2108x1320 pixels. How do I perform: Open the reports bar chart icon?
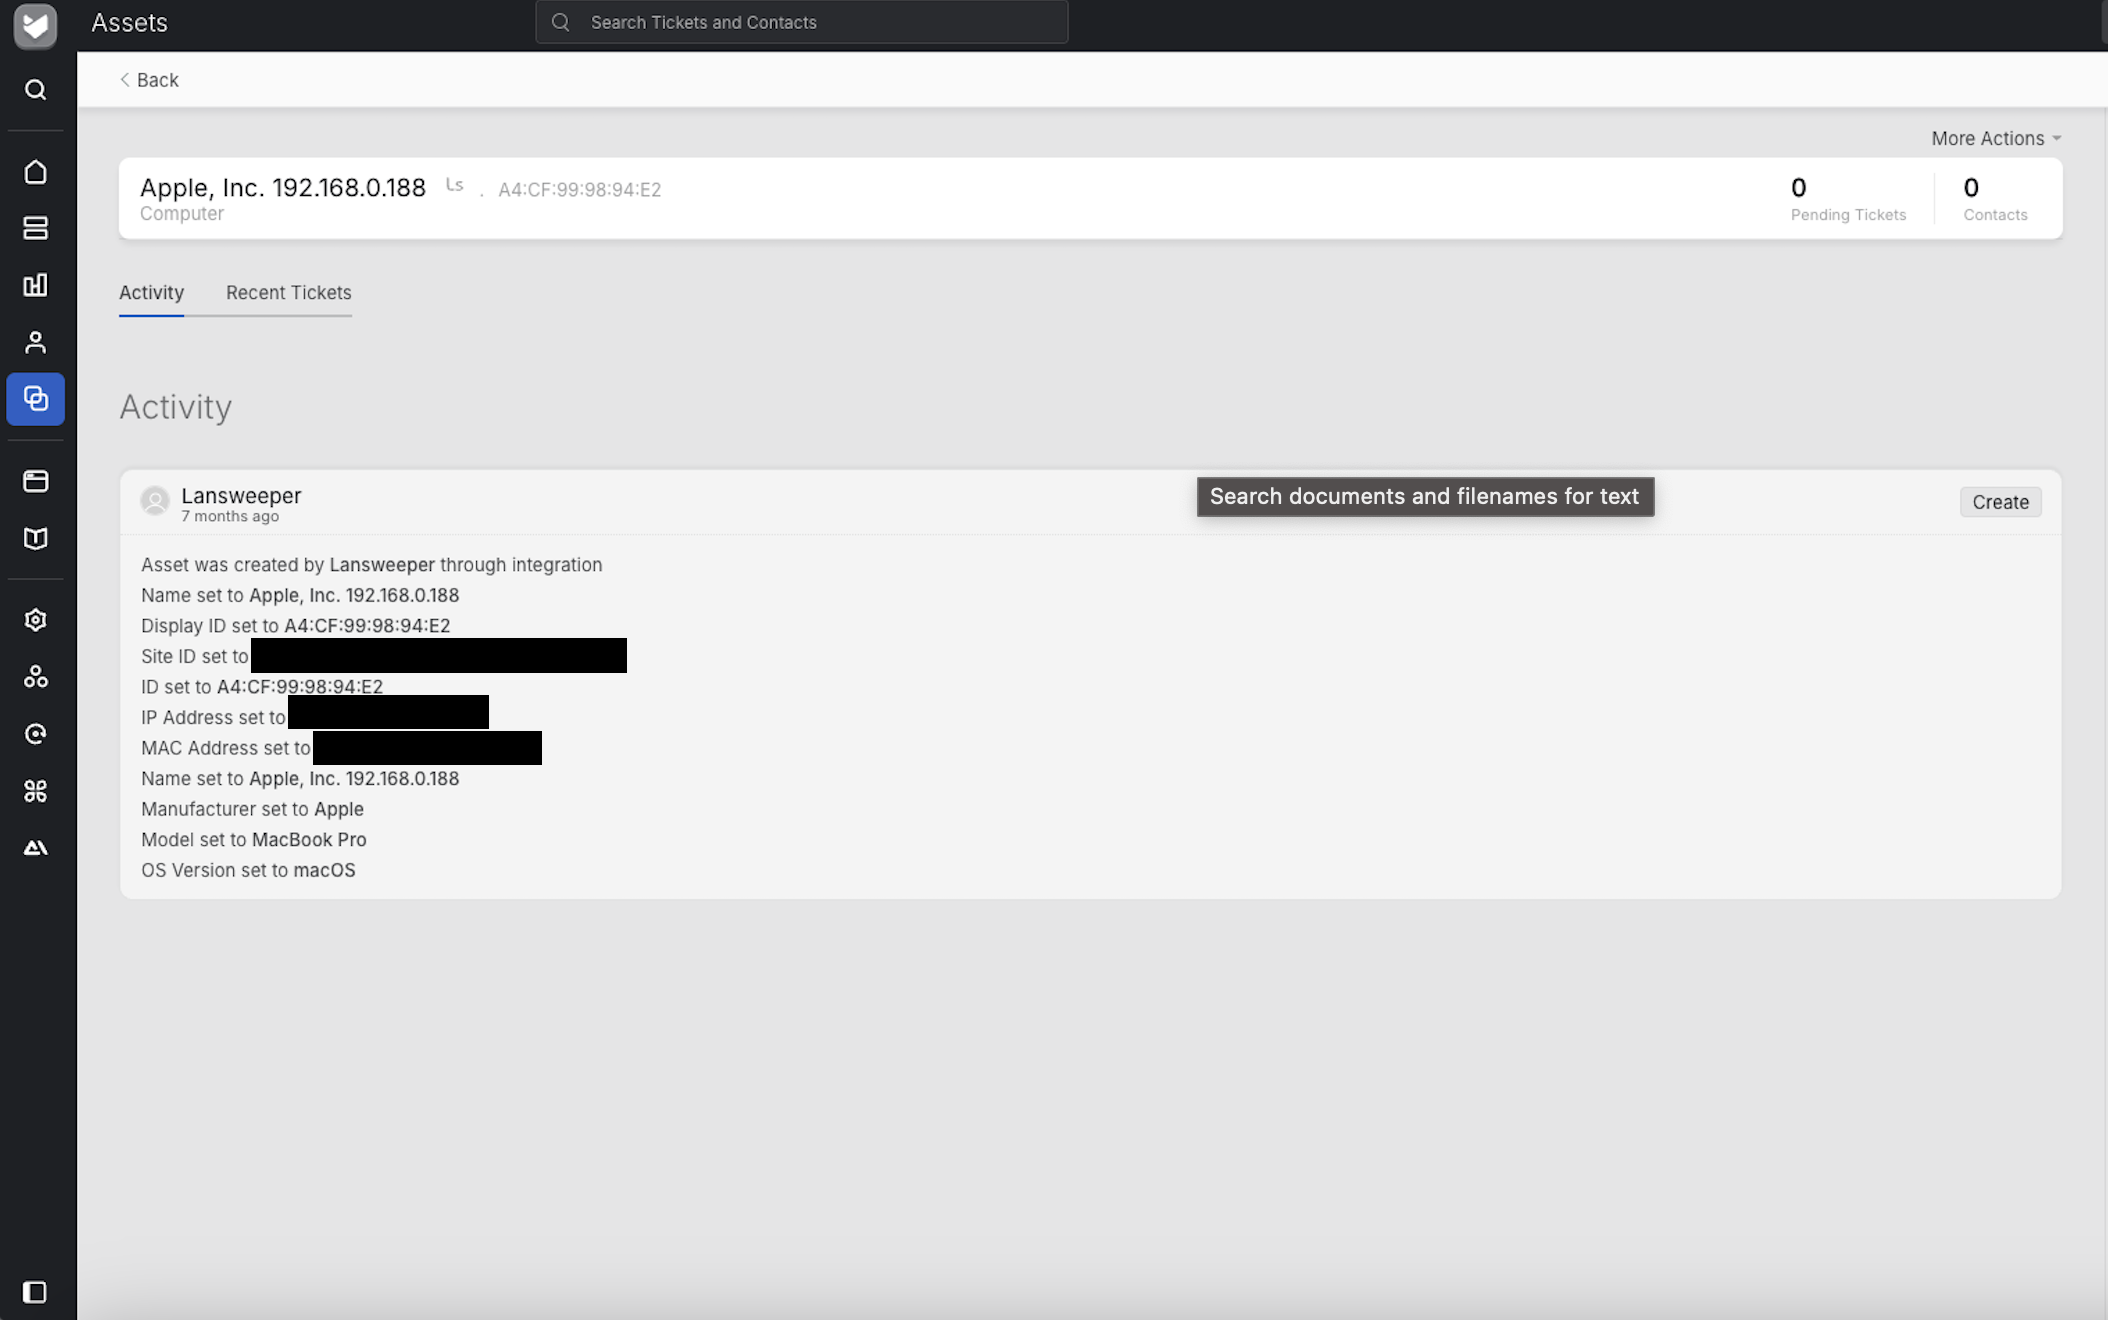35,285
